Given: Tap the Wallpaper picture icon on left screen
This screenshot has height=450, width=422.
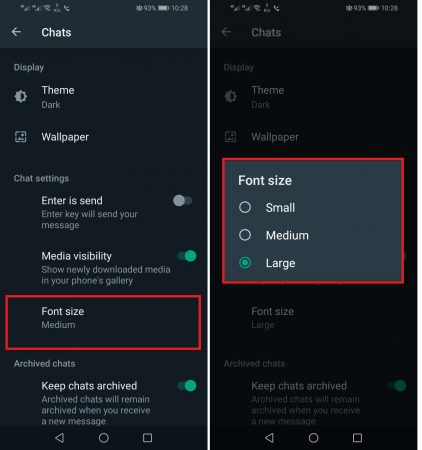Looking at the screenshot, I should (x=21, y=137).
